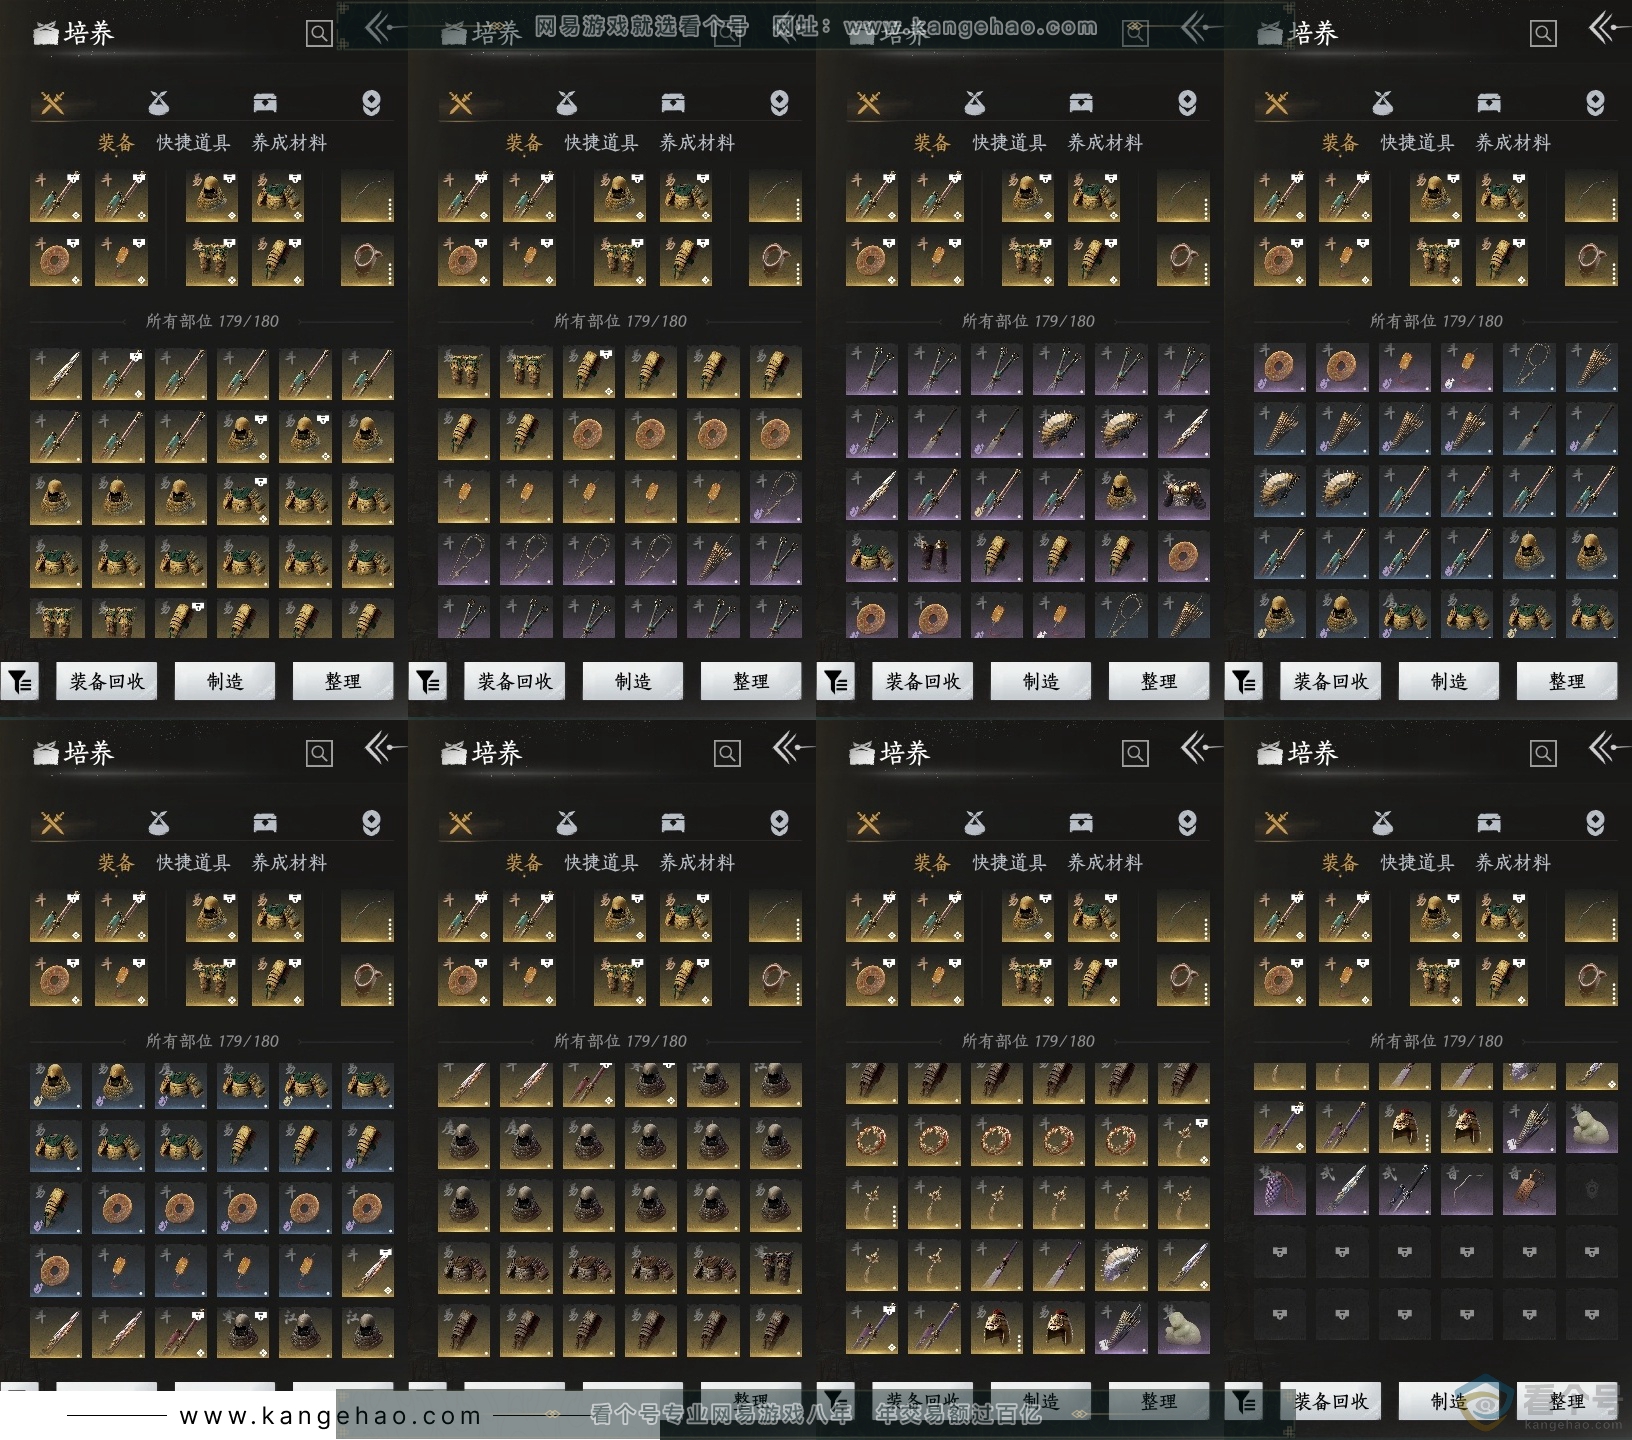1632x1440 pixels.
Task: Click 所有部位 179/180 text in top-left panel
Action: pyautogui.click(x=212, y=321)
